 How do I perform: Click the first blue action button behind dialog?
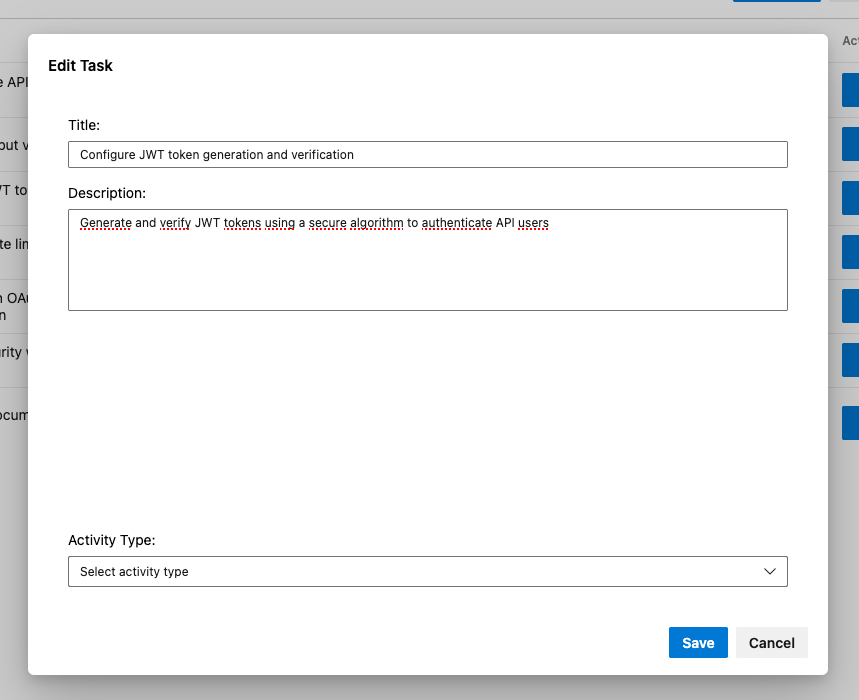pyautogui.click(x=850, y=90)
